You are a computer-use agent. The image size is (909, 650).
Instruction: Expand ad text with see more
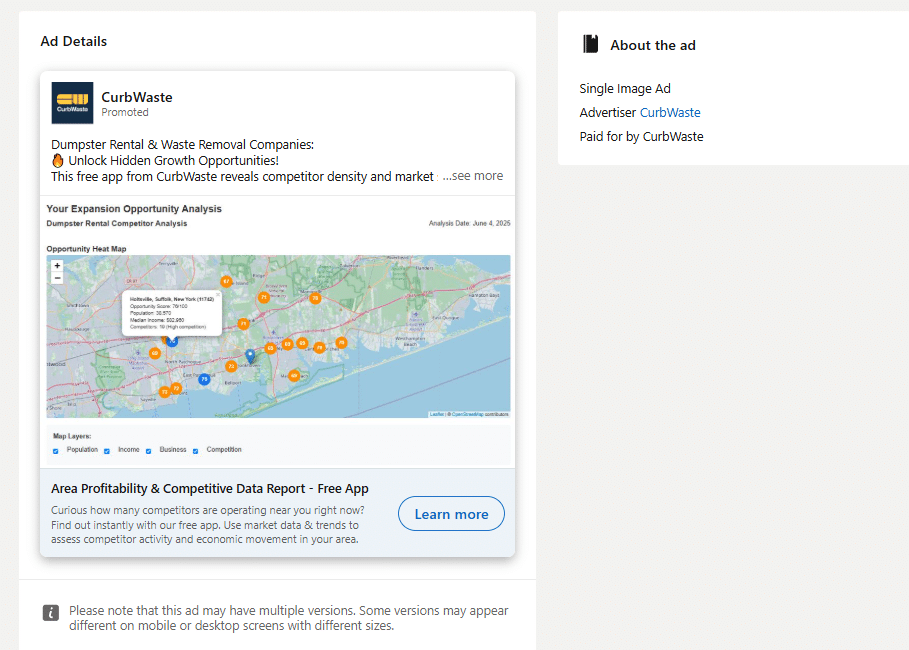pos(473,176)
